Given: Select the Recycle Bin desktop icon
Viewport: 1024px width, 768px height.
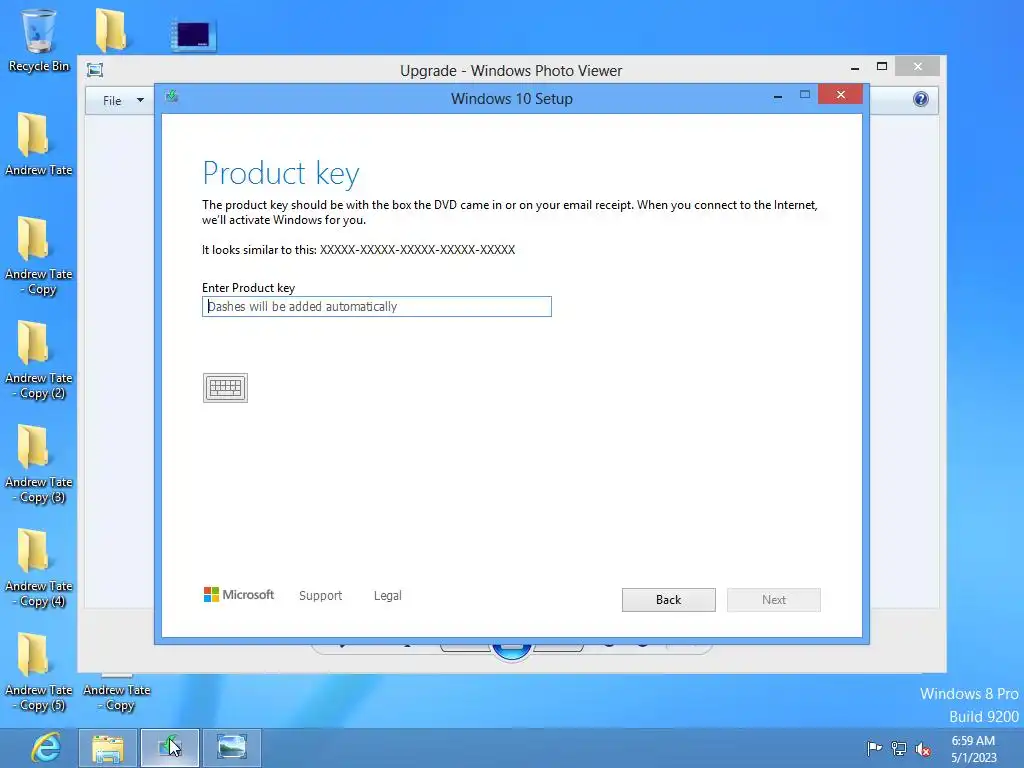Looking at the screenshot, I should 39,40.
